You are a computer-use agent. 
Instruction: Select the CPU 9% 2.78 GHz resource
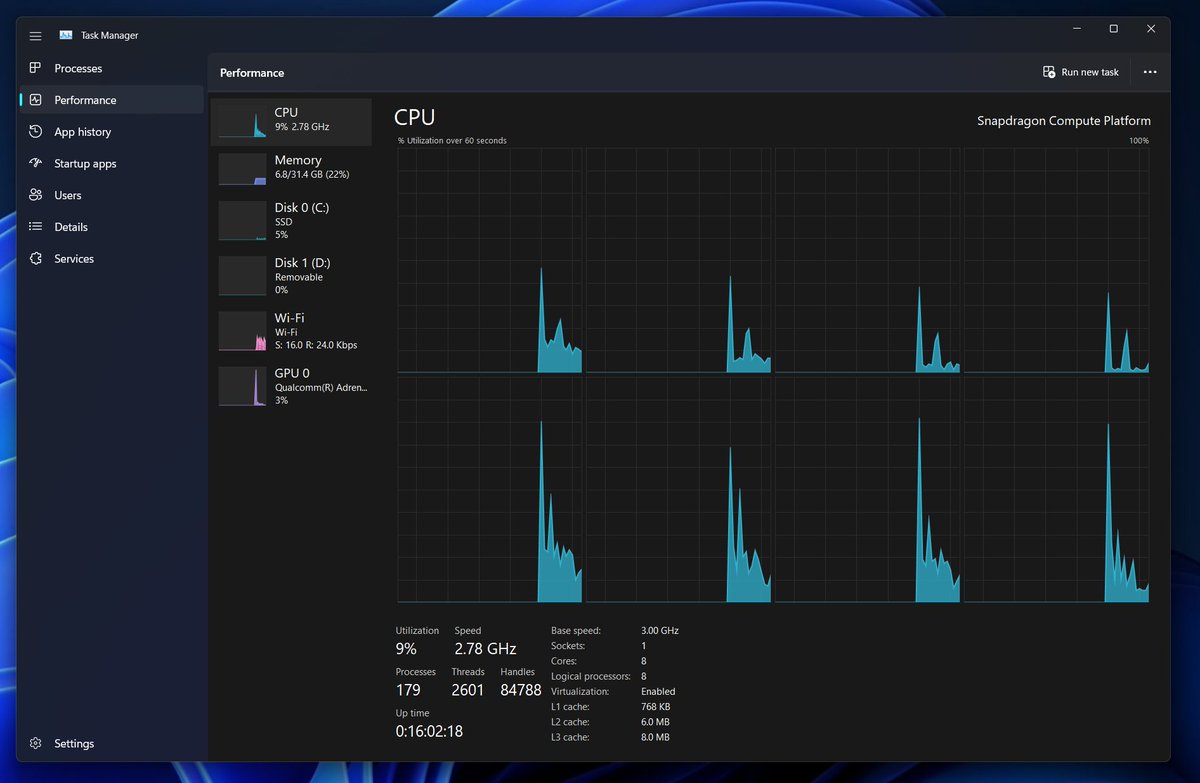[291, 120]
